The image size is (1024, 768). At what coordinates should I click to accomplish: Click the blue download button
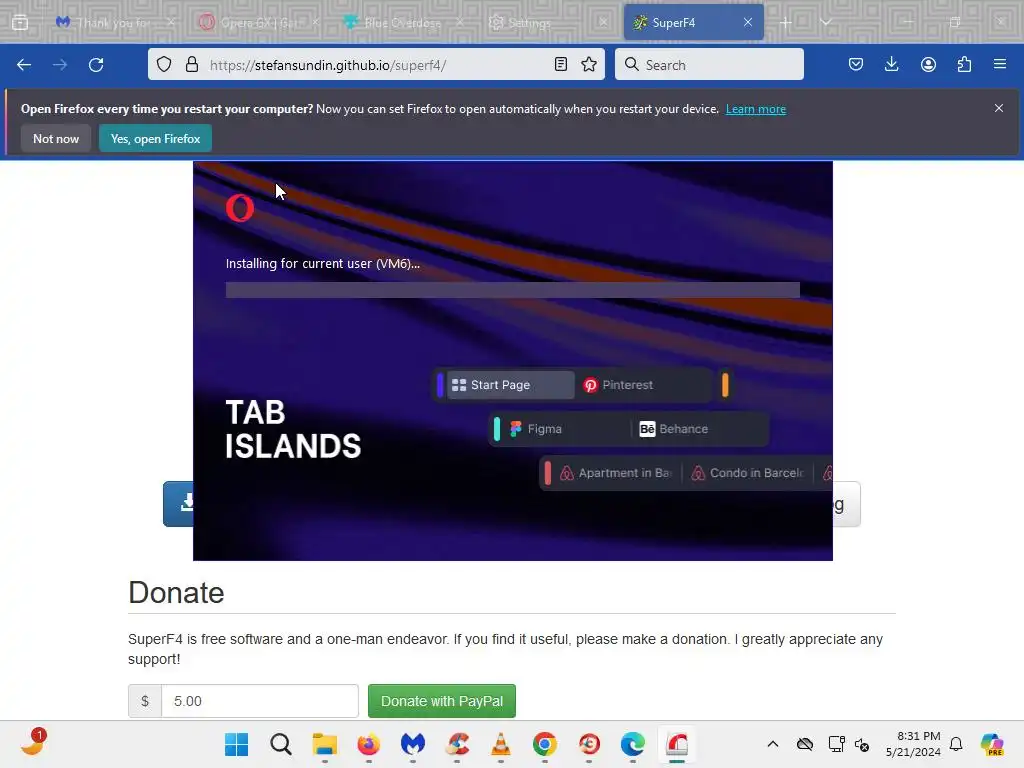[178, 504]
